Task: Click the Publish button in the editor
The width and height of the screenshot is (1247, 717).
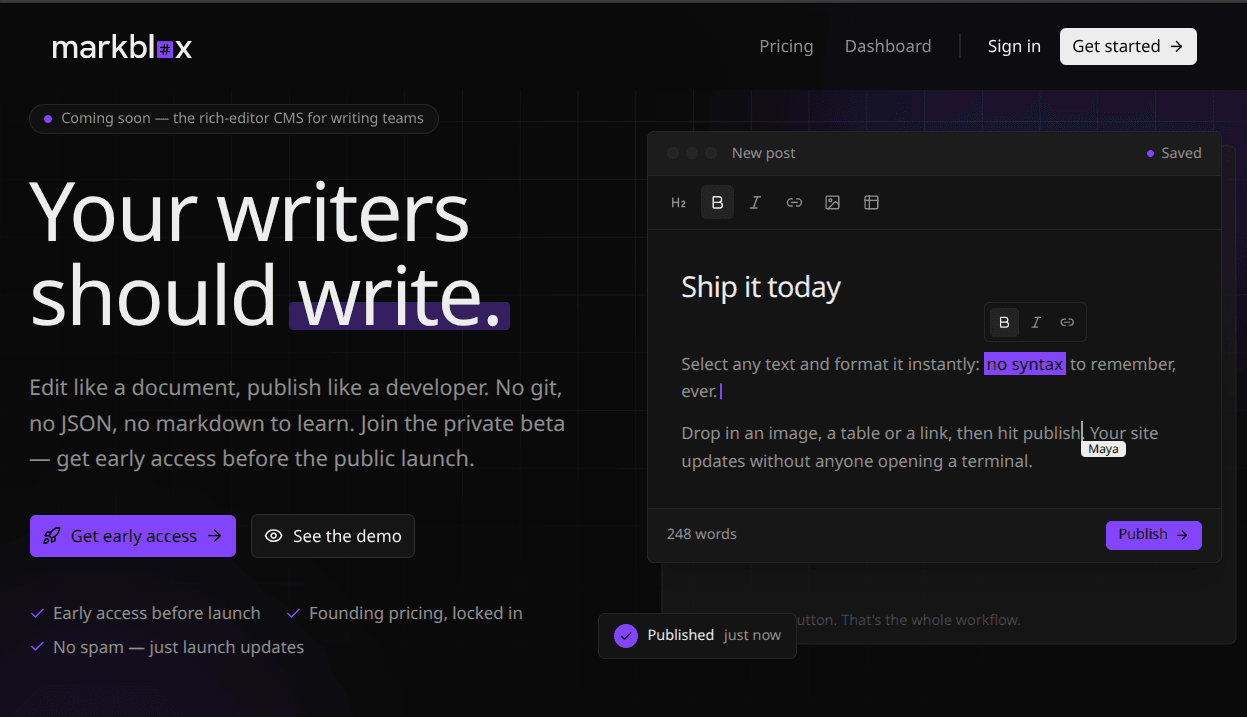Action: 1153,535
